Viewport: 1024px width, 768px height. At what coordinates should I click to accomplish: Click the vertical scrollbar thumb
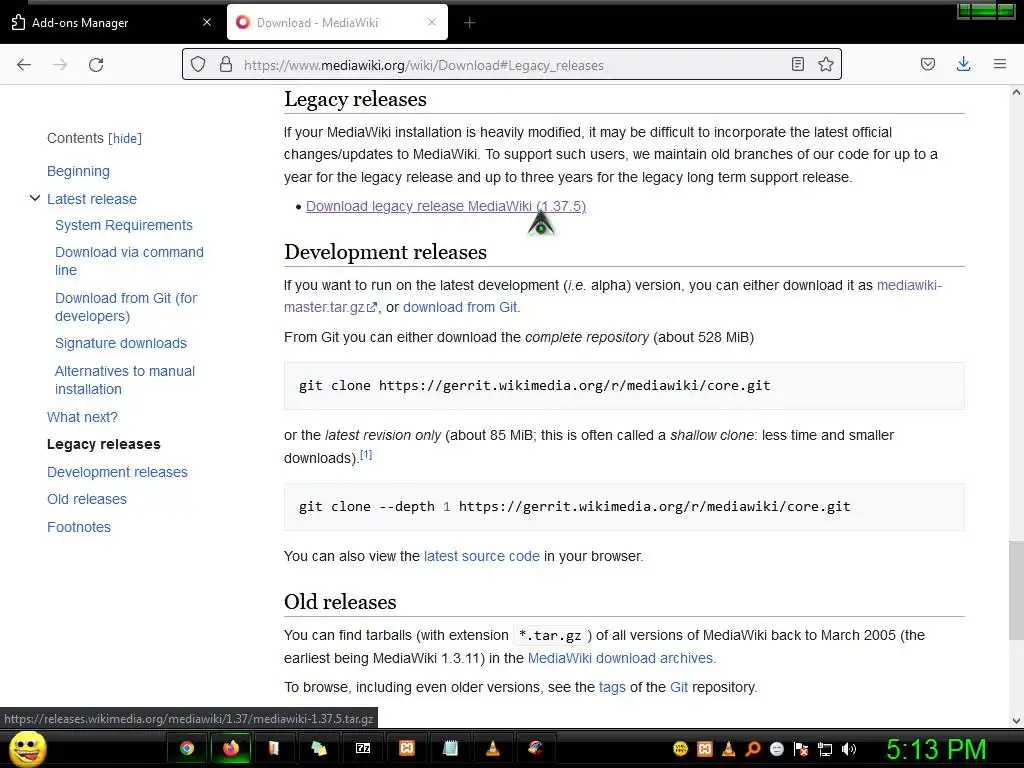point(1016,590)
